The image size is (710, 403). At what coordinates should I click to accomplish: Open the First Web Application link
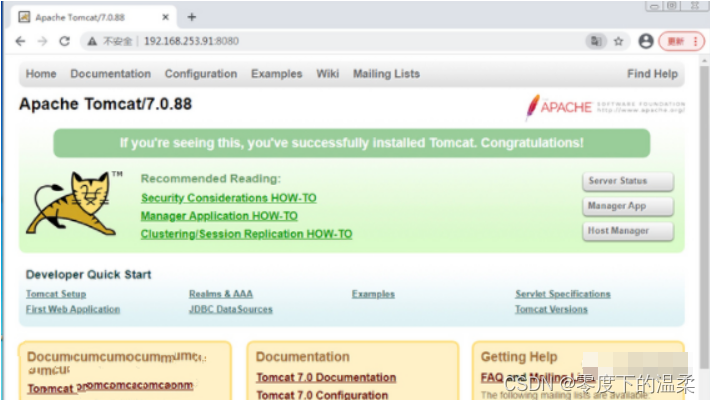pyautogui.click(x=73, y=309)
